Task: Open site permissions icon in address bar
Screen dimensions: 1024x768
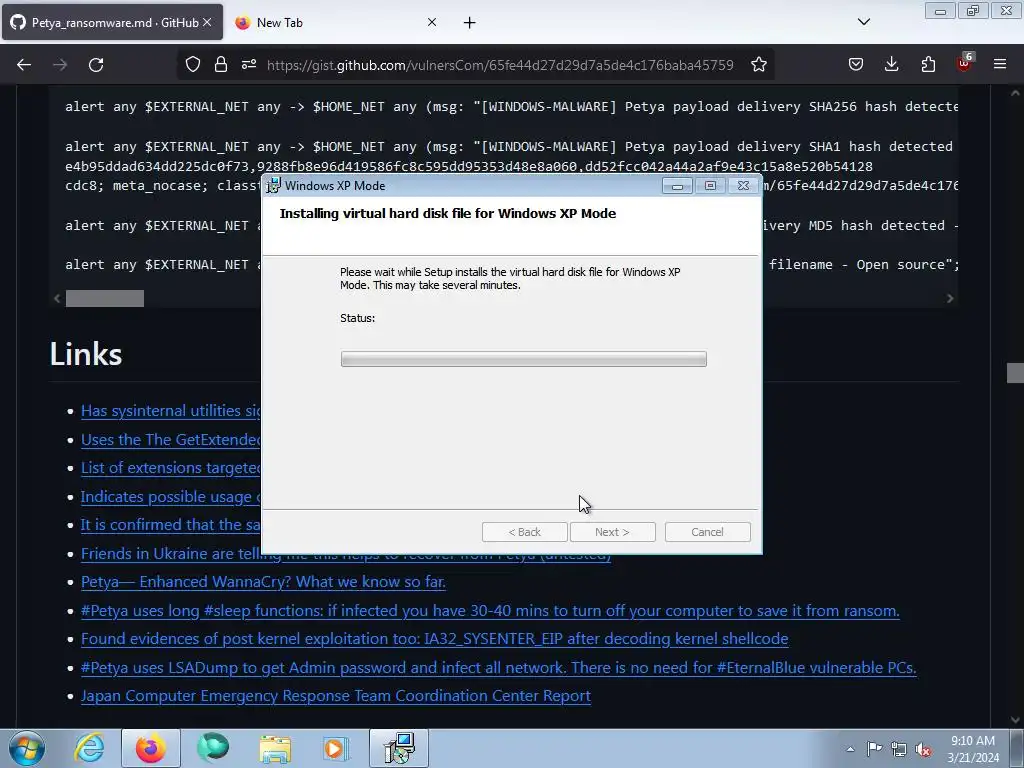Action: point(249,65)
